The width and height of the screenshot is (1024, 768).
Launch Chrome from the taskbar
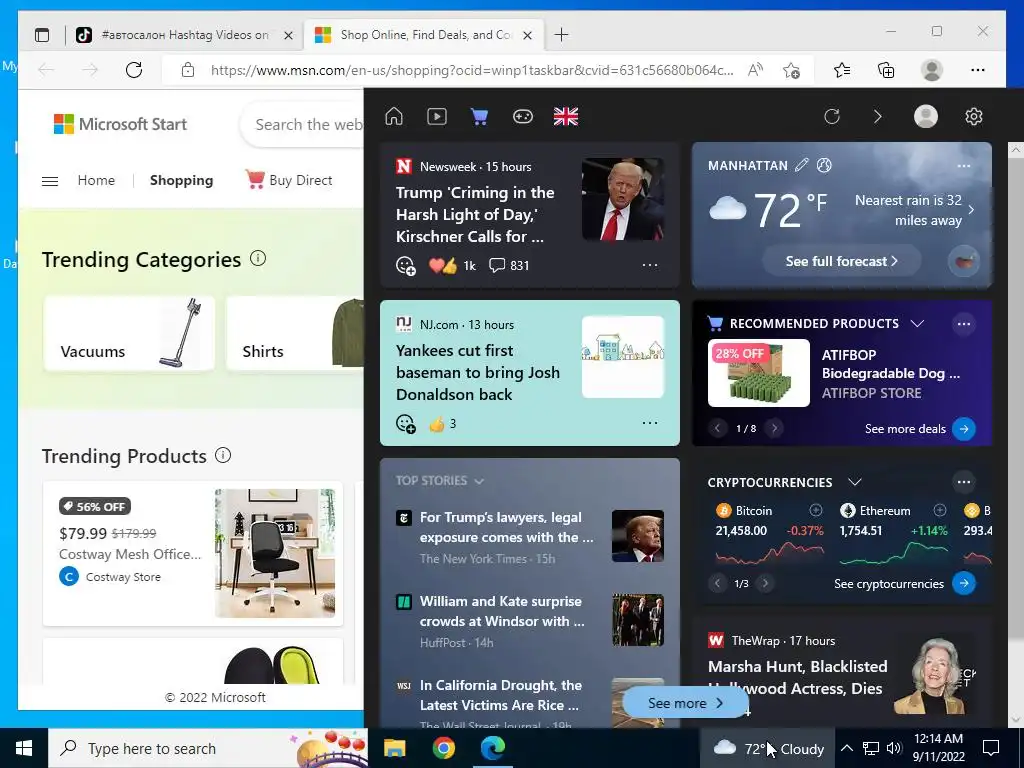click(443, 748)
